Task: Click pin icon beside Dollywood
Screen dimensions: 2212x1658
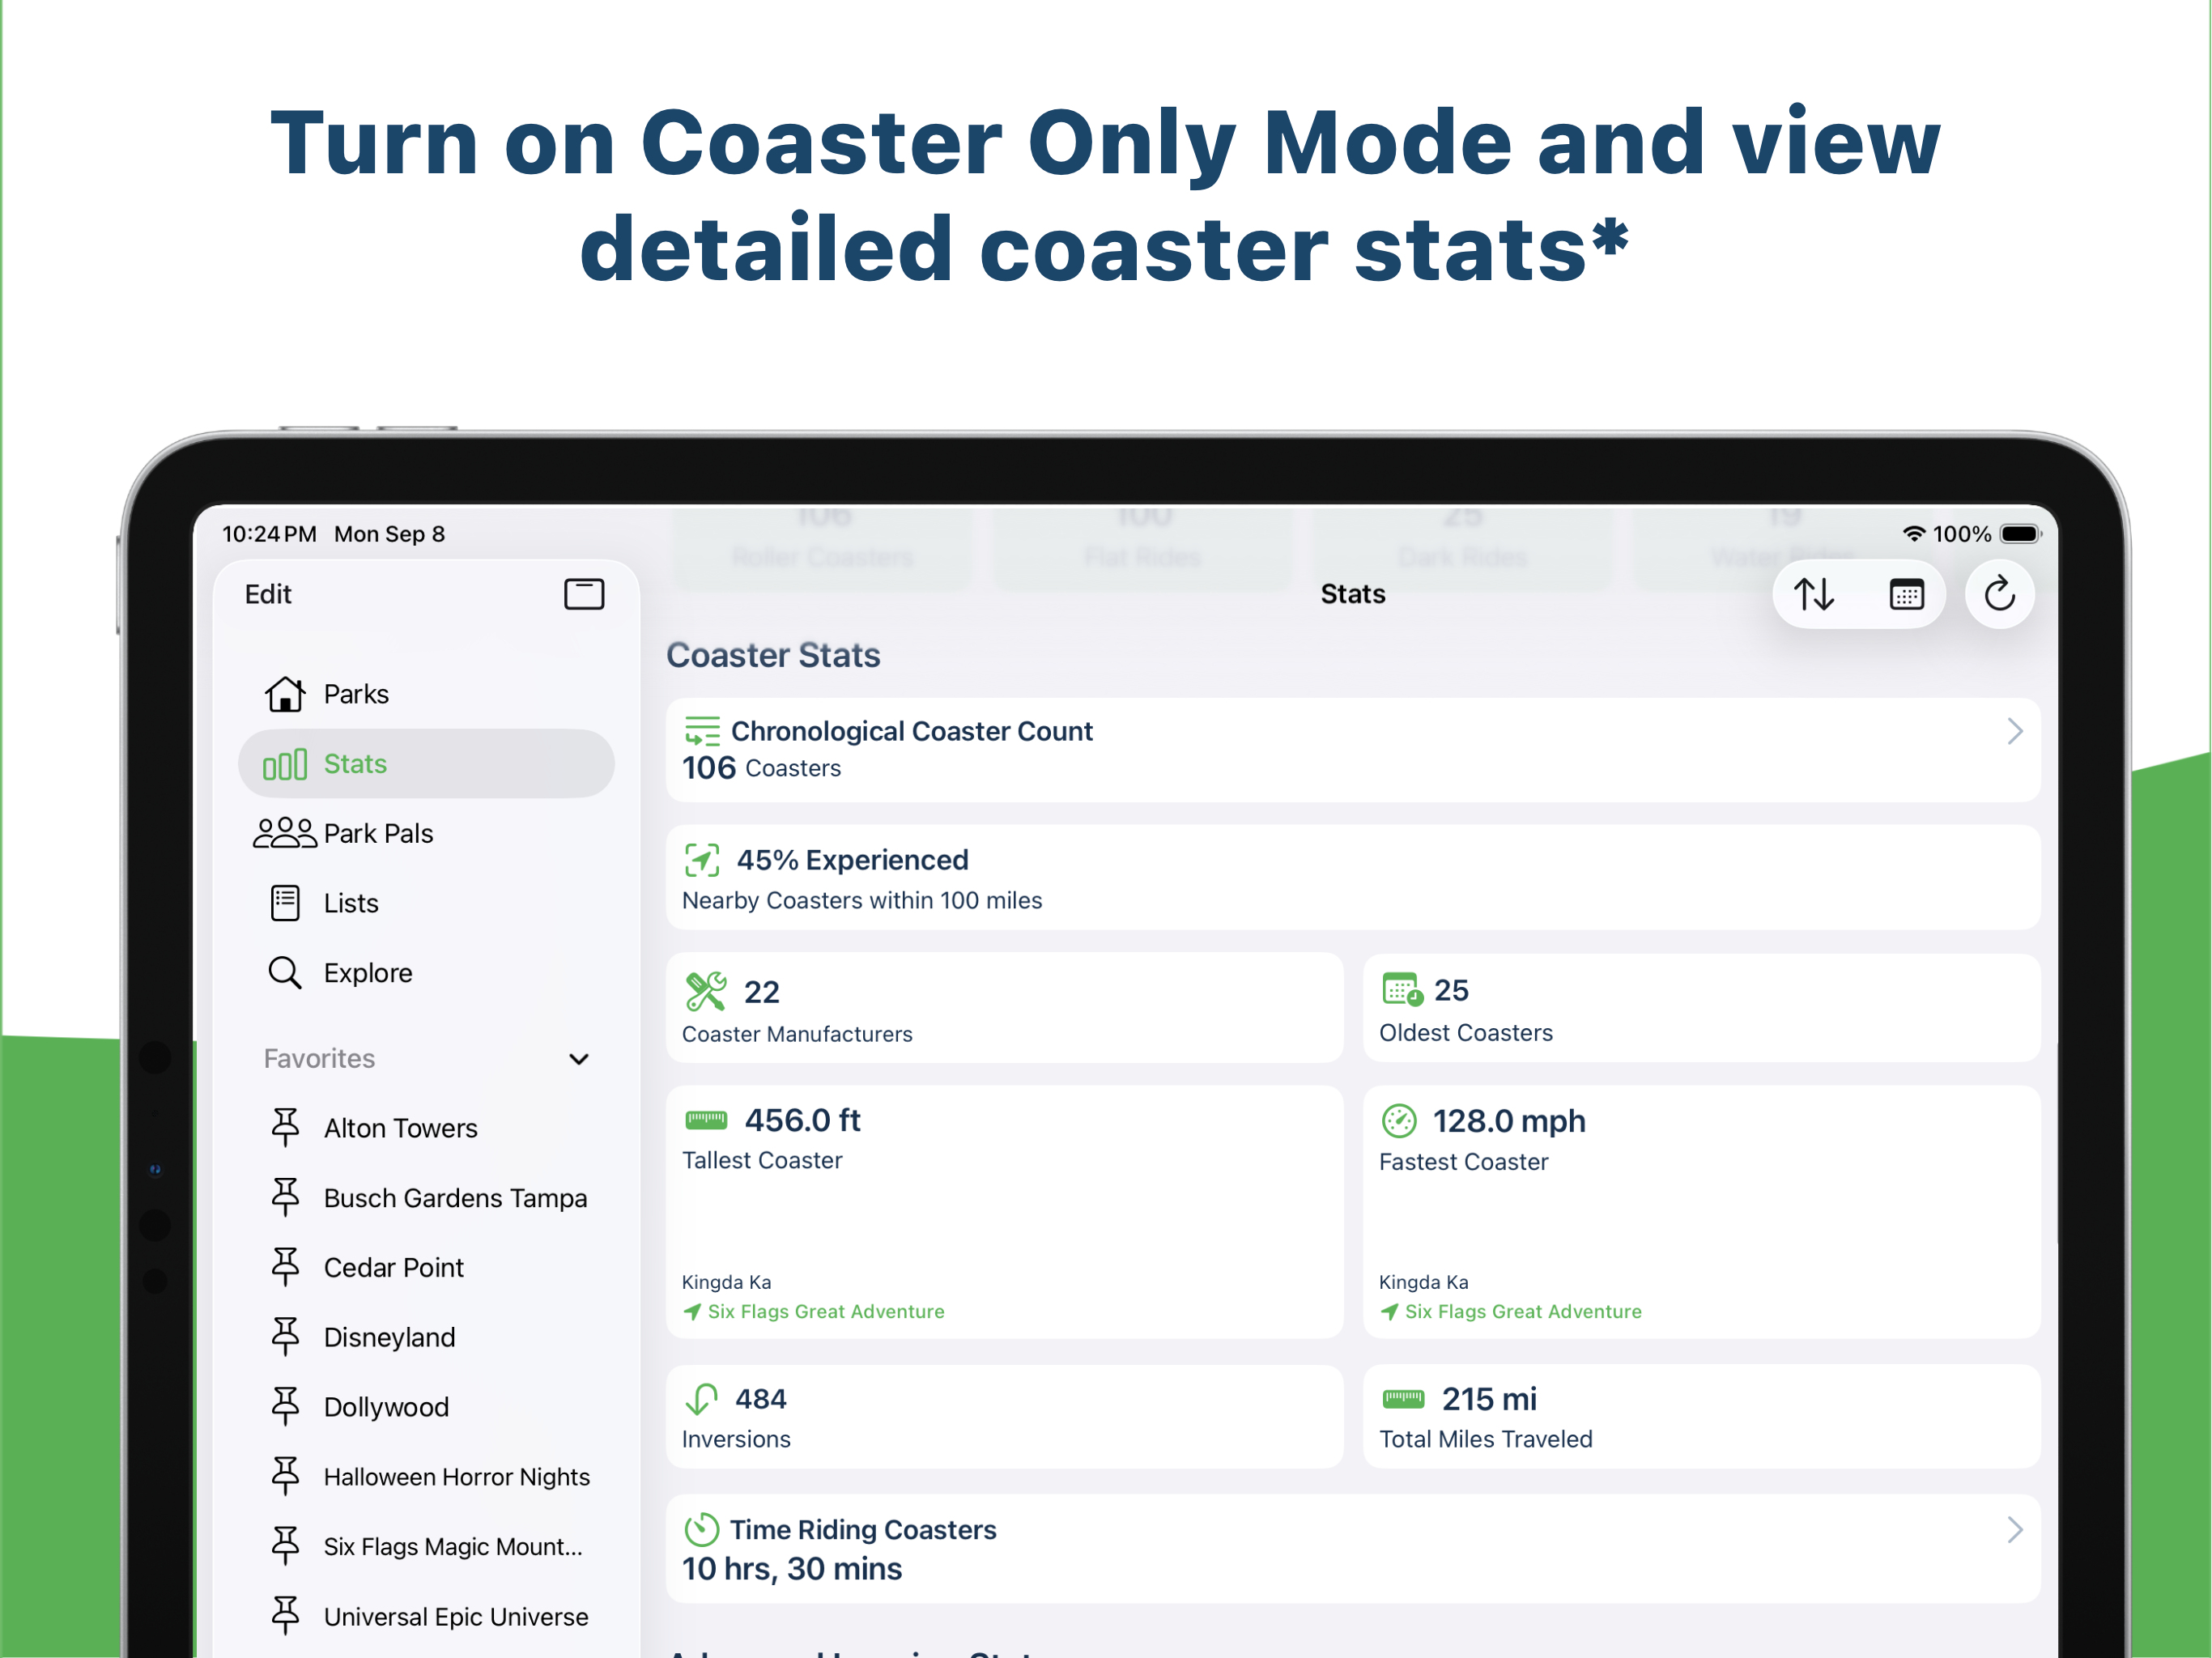Action: click(x=285, y=1407)
